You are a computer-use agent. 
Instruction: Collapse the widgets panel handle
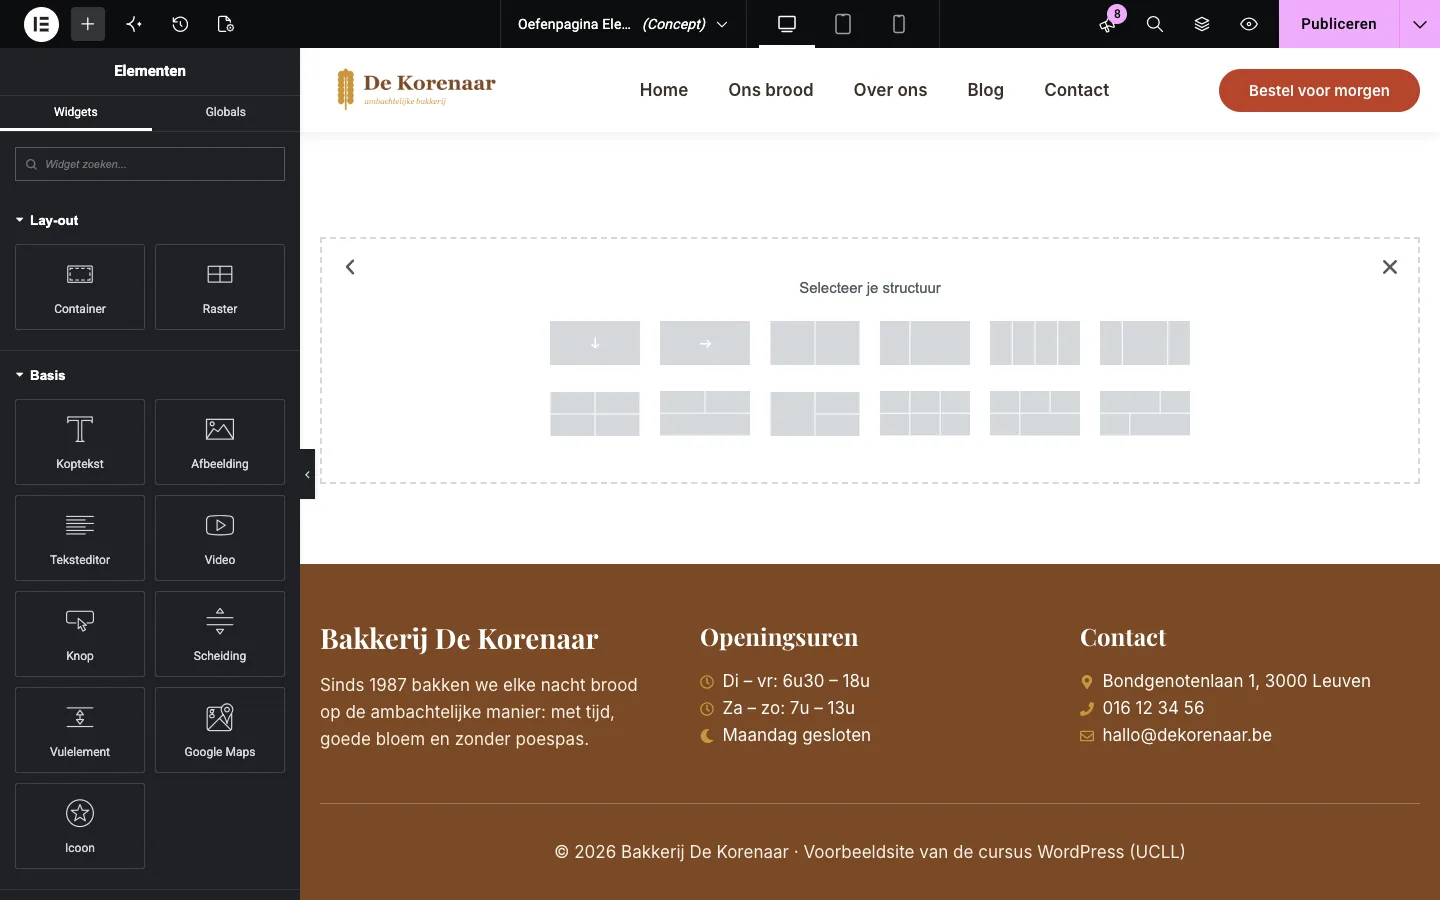pyautogui.click(x=307, y=475)
